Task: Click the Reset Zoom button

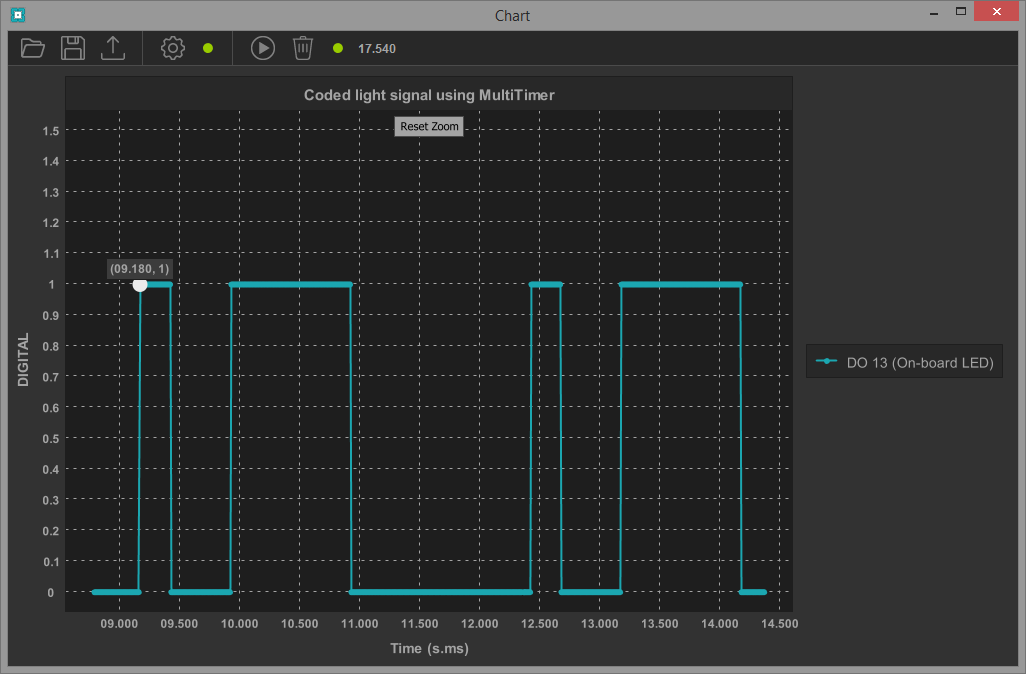Action: point(429,126)
